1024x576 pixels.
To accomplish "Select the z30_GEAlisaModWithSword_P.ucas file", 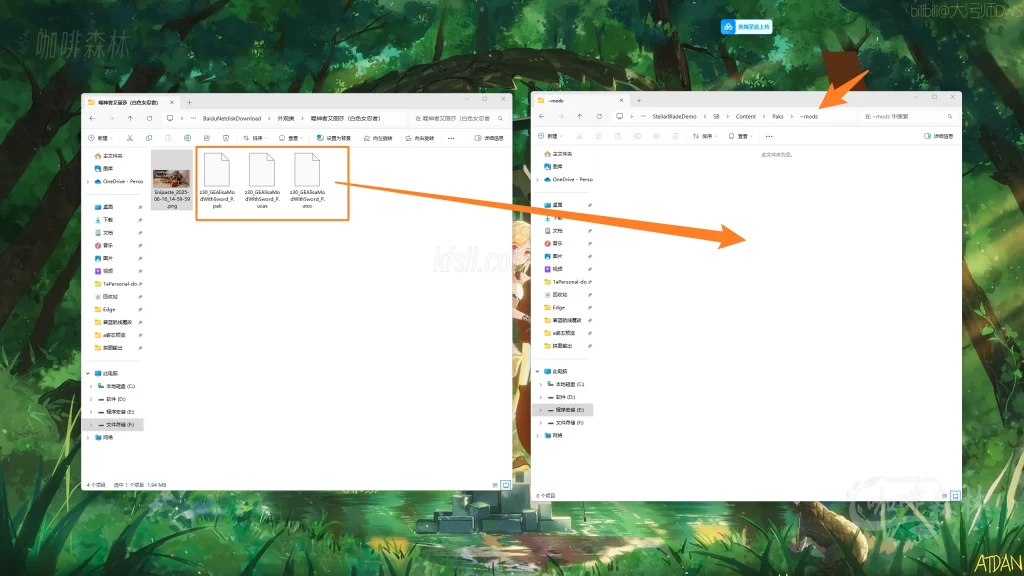I will point(262,181).
